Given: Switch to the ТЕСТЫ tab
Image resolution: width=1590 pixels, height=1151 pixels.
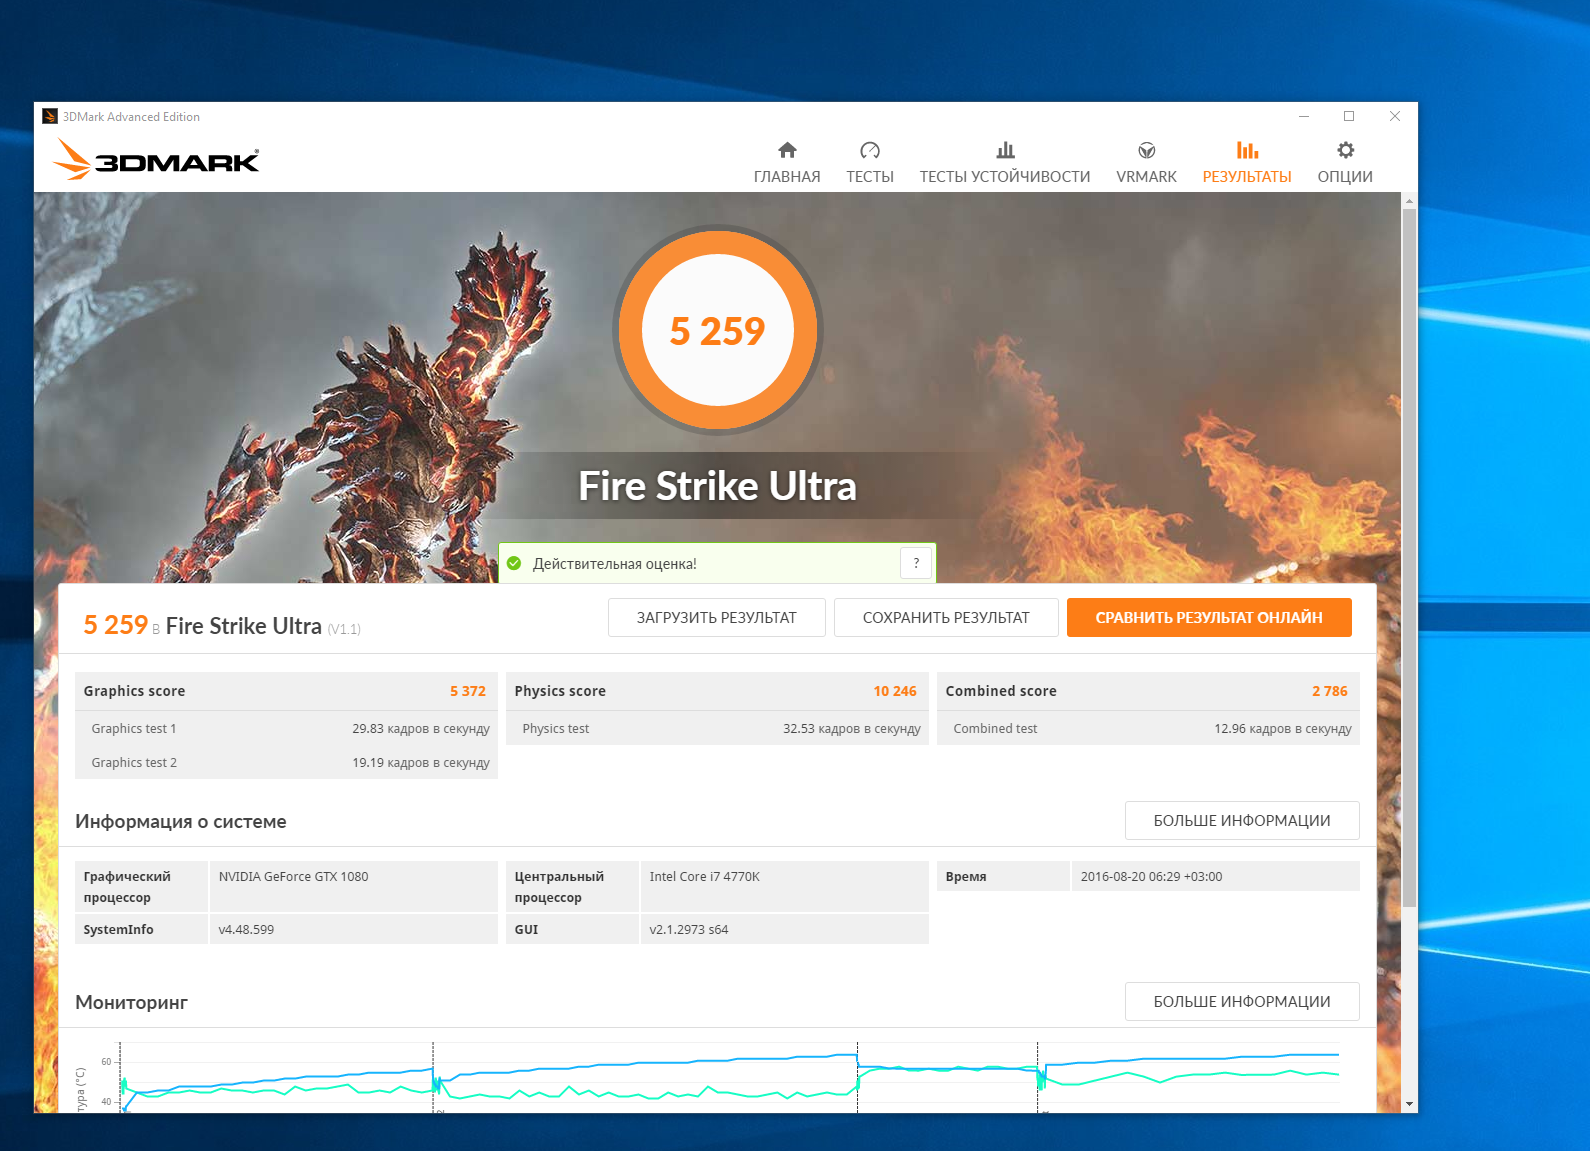Looking at the screenshot, I should pos(870,163).
